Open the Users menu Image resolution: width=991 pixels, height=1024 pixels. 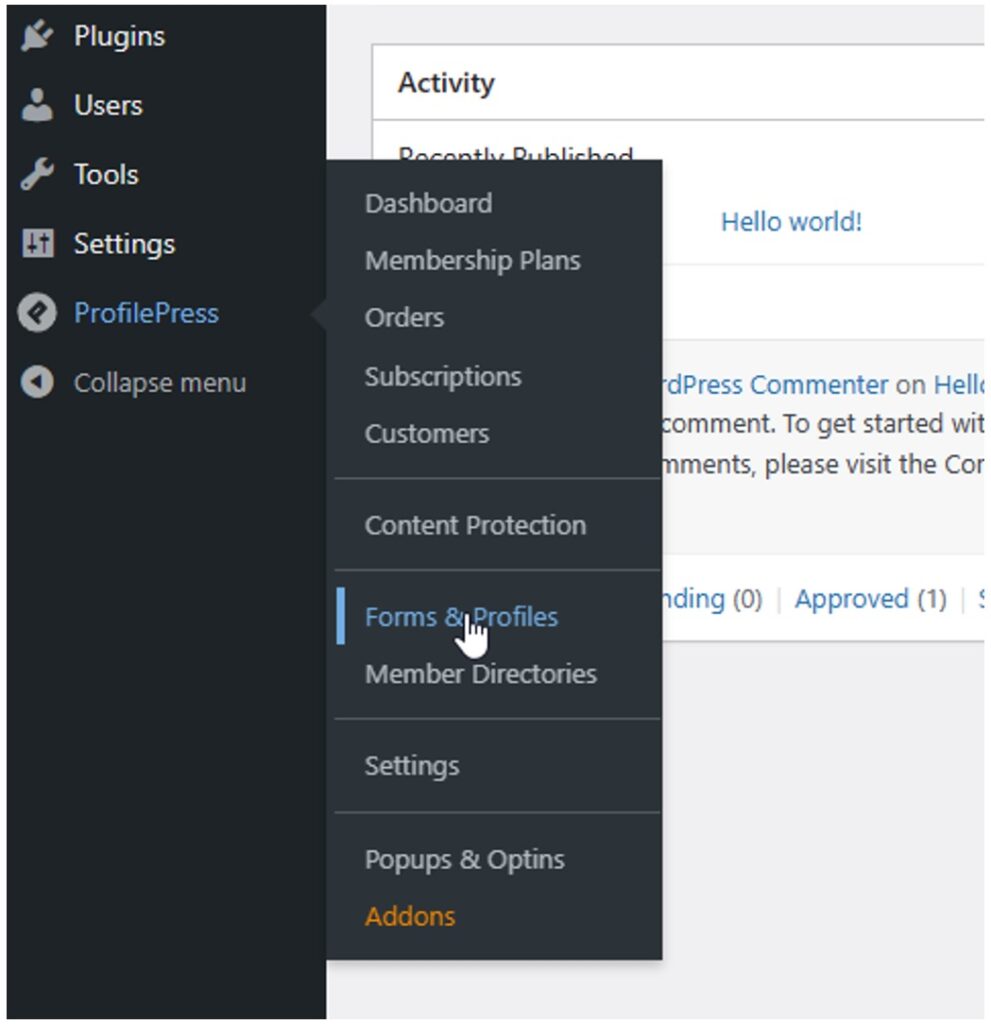[x=108, y=105]
